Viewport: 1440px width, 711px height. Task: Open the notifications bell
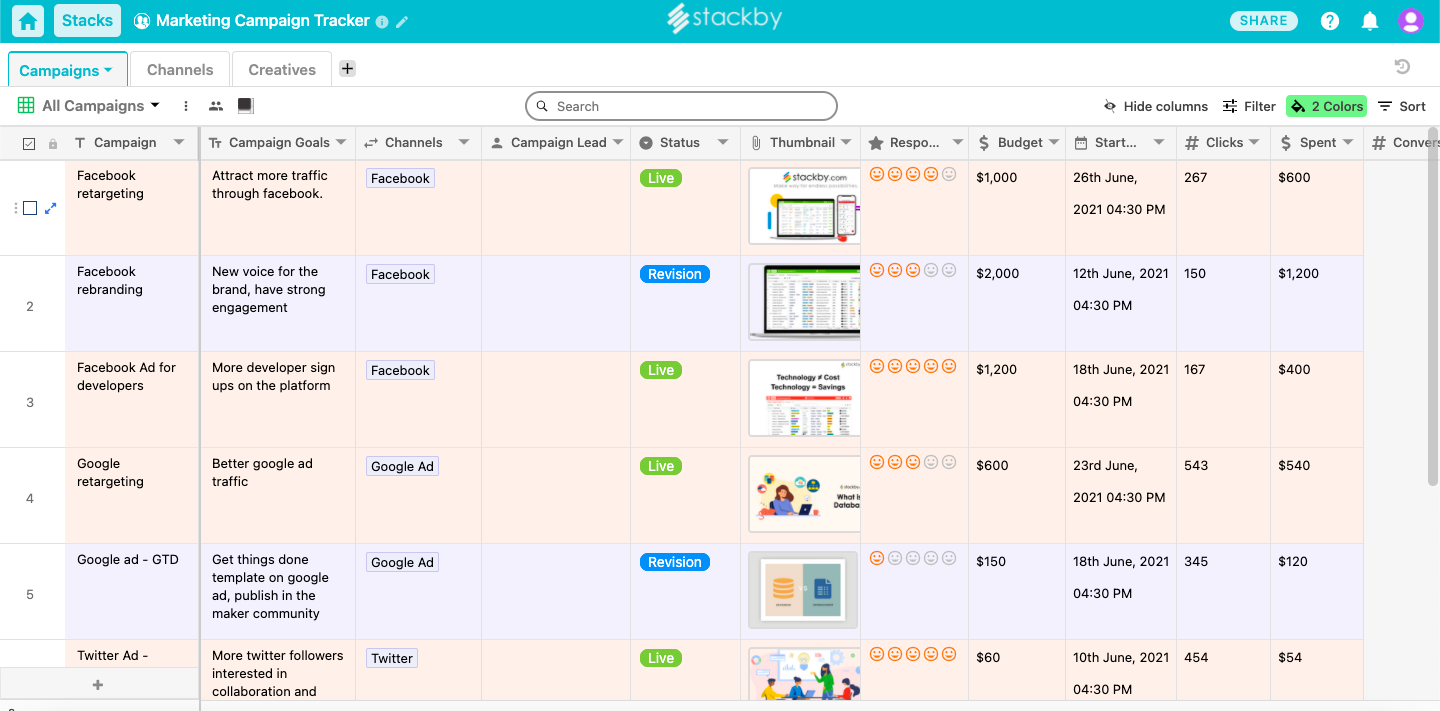[x=1370, y=21]
